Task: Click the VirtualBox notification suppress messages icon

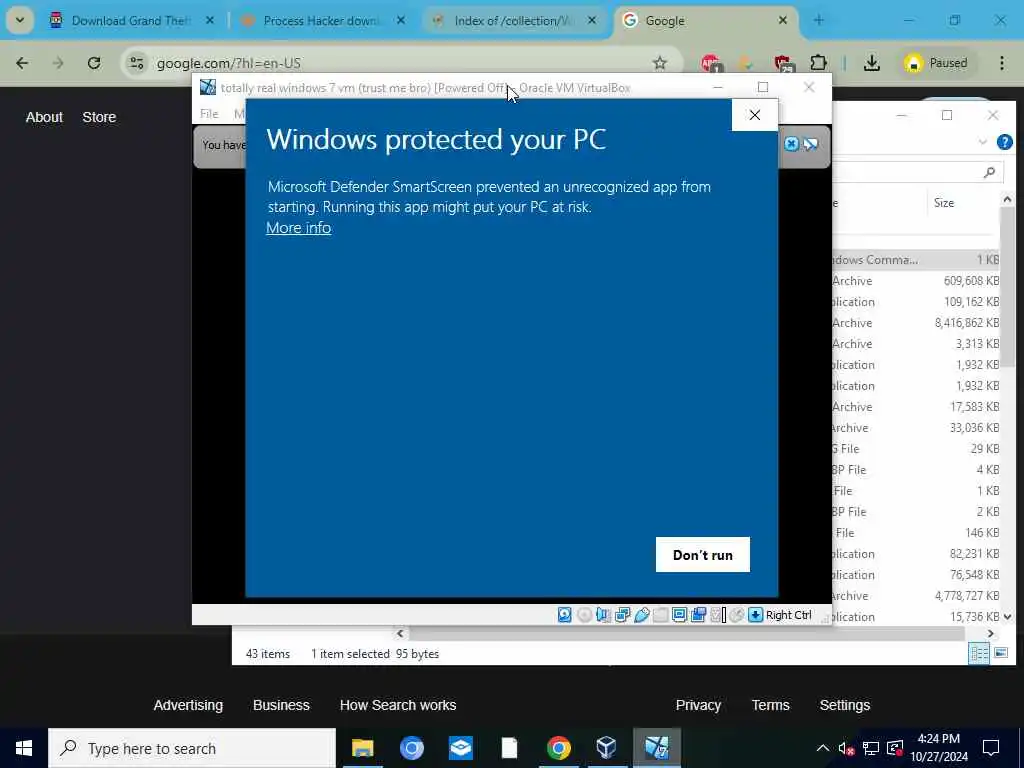Action: (810, 144)
